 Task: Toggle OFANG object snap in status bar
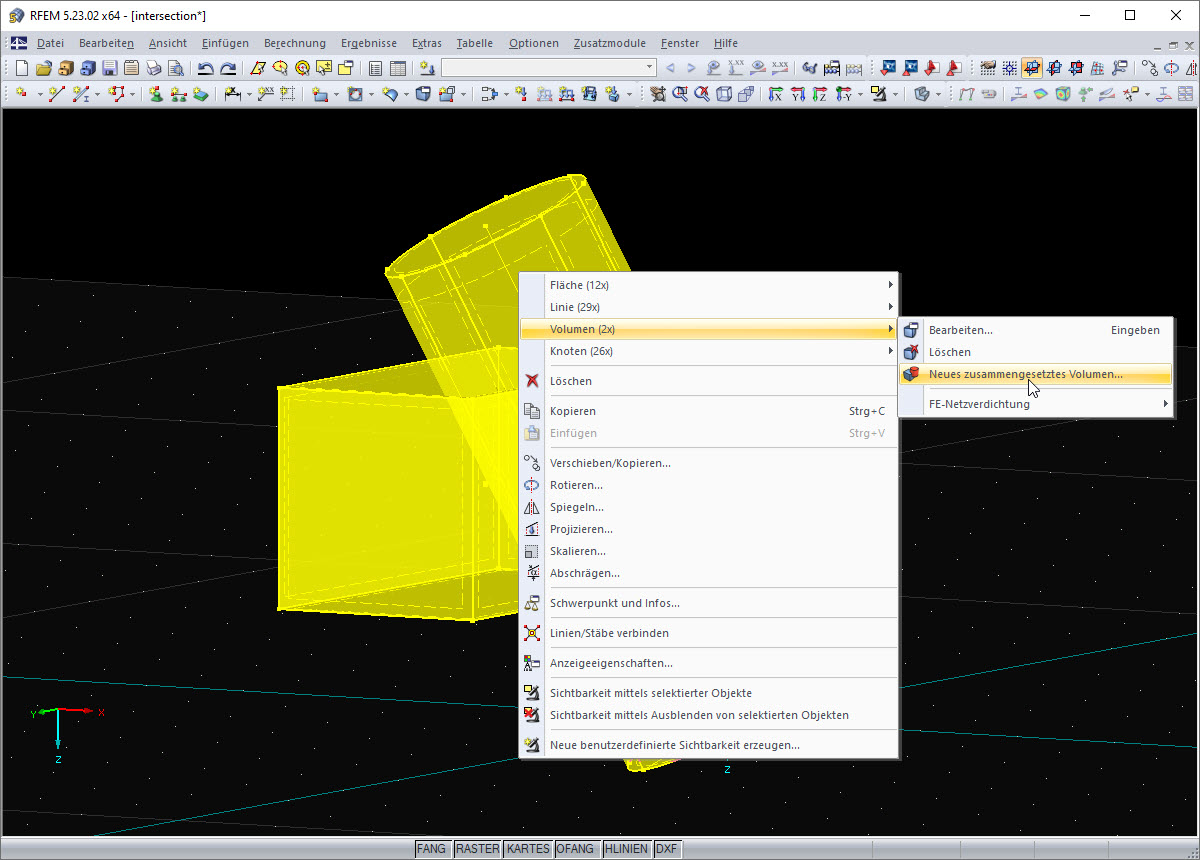[x=576, y=849]
